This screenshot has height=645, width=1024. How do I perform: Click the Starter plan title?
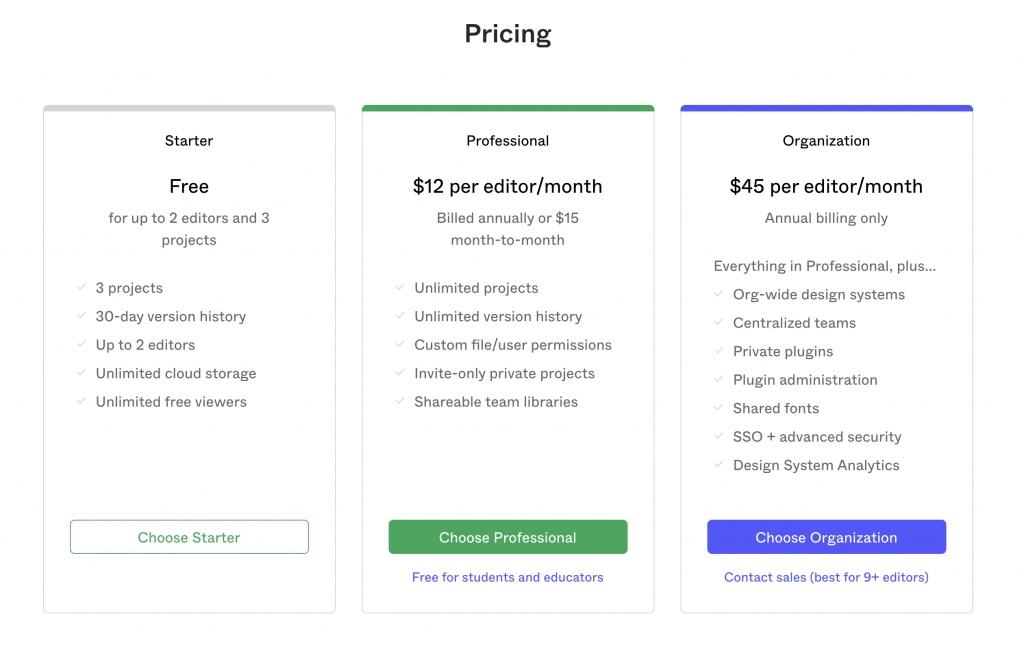[189, 140]
